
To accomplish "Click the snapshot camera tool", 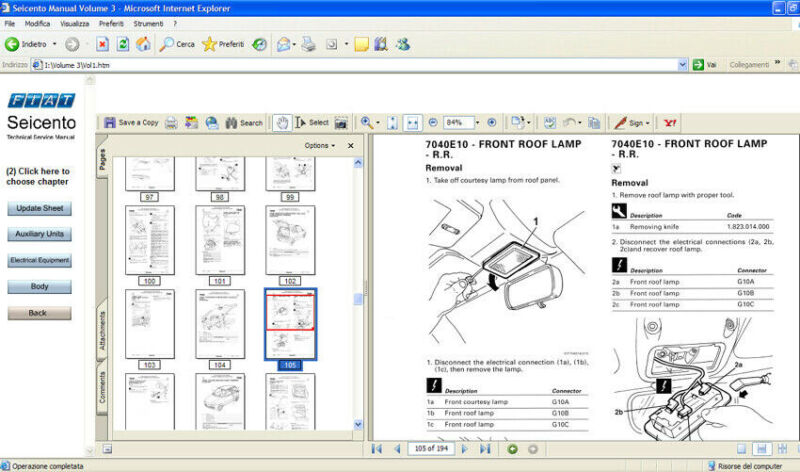I will click(x=341, y=123).
